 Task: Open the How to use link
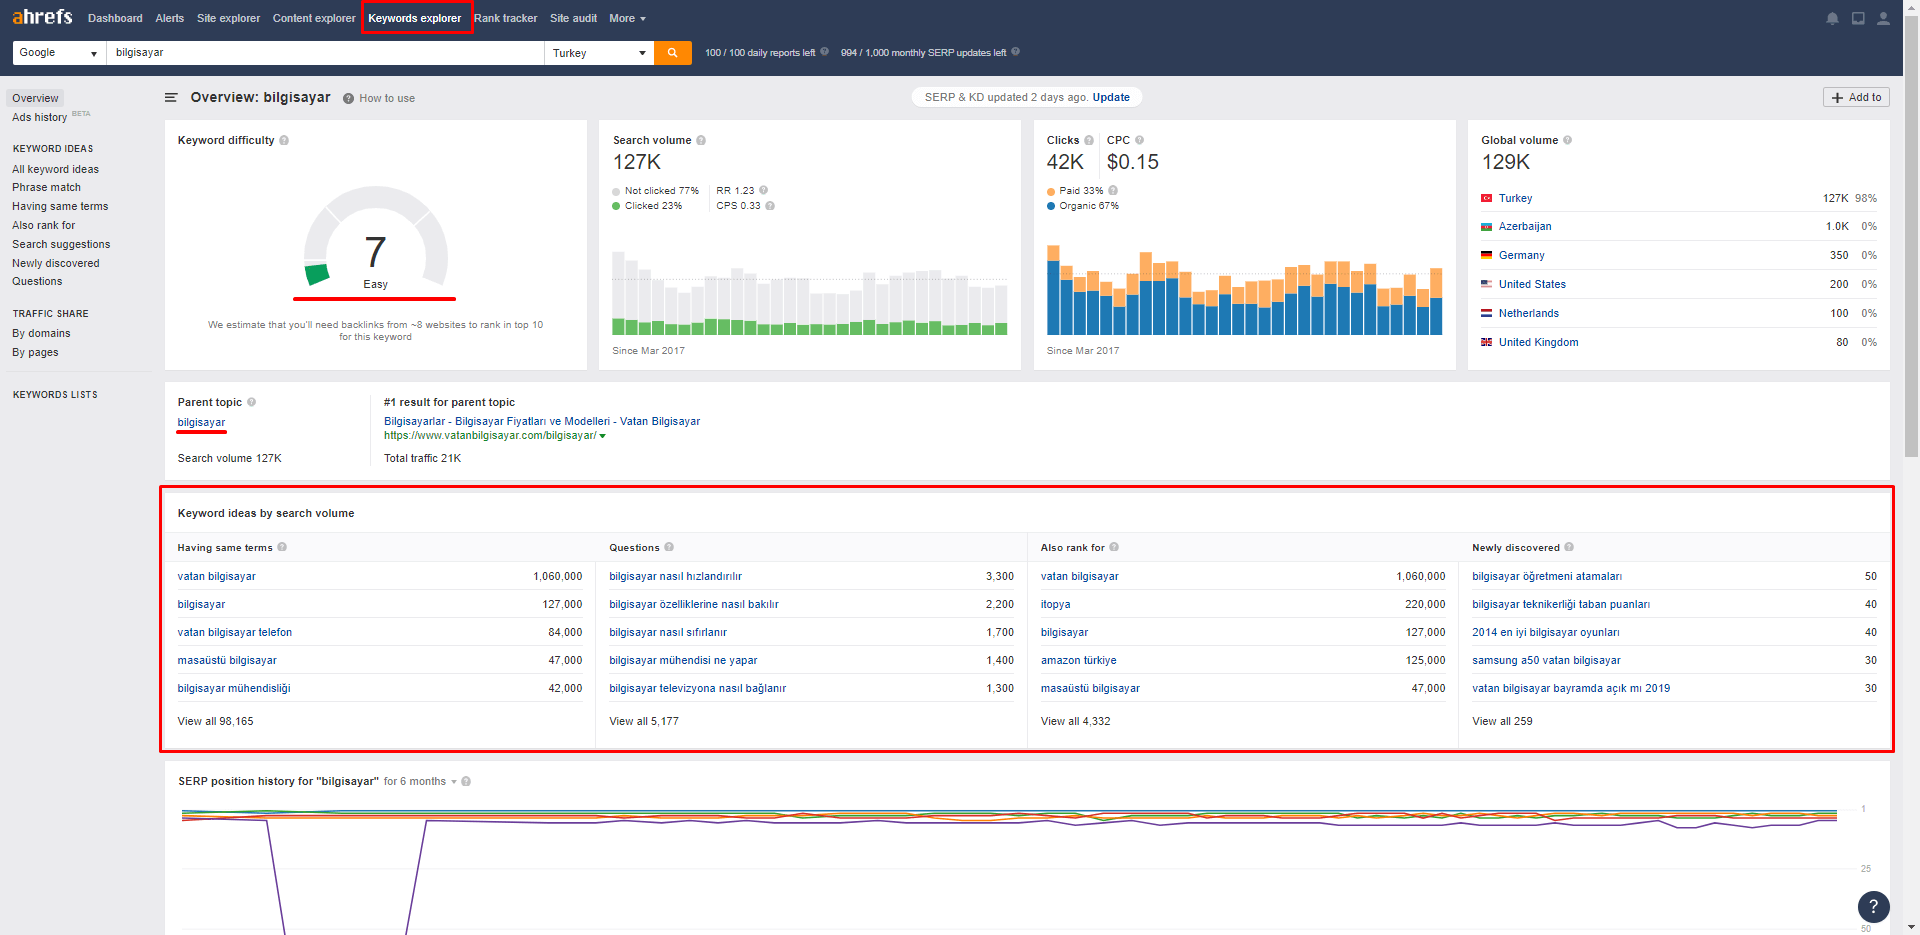click(x=387, y=99)
